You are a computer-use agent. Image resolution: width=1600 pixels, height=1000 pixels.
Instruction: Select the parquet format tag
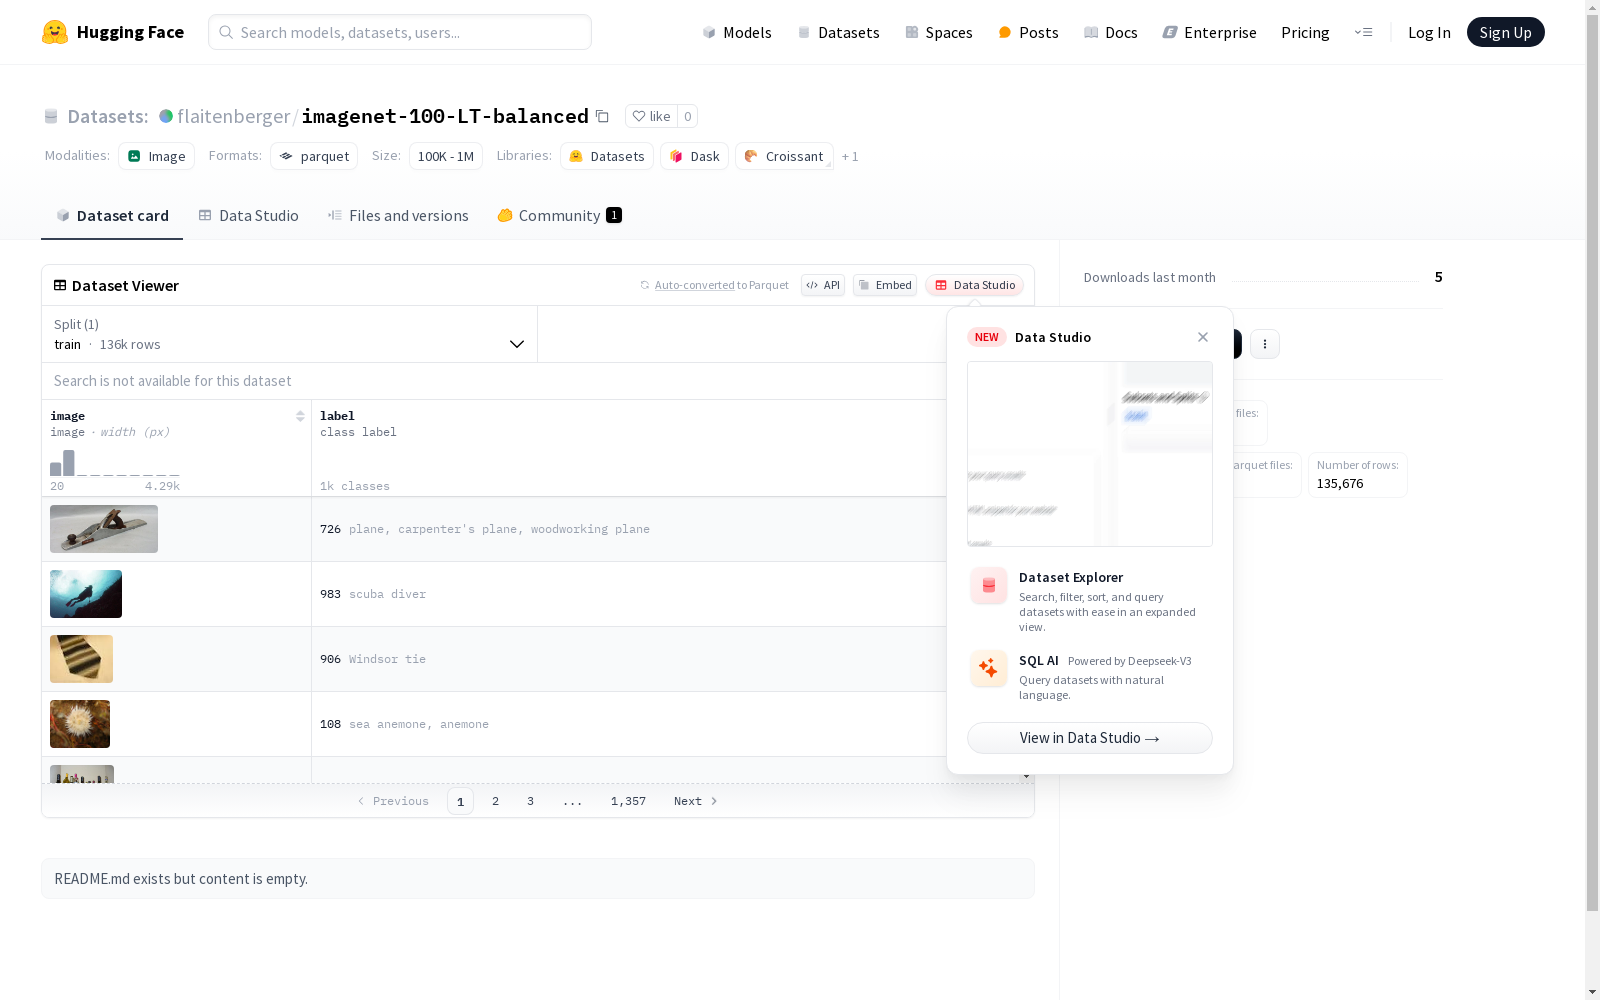pyautogui.click(x=314, y=156)
